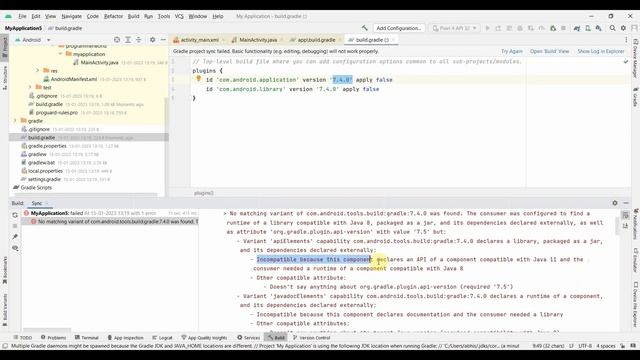Expand the gradle folder
Image resolution: width=640 pixels, height=360 pixels.
pos(15,121)
